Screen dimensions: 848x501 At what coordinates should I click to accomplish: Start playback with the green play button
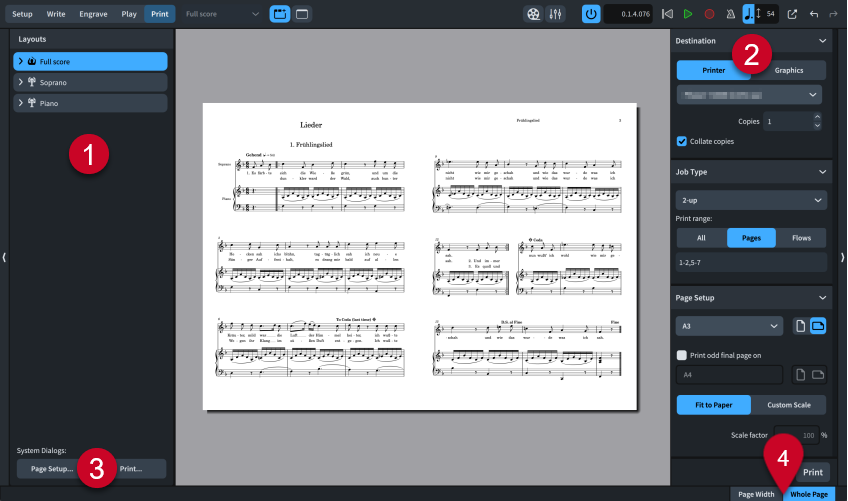pyautogui.click(x=688, y=14)
